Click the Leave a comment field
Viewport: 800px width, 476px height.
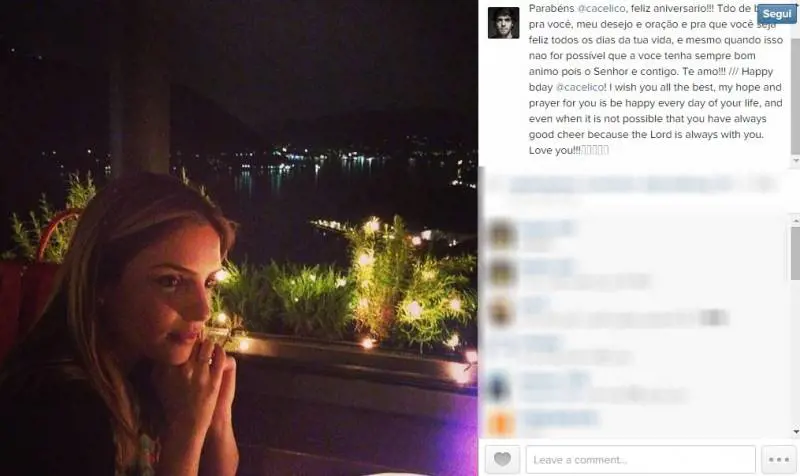click(x=640, y=459)
